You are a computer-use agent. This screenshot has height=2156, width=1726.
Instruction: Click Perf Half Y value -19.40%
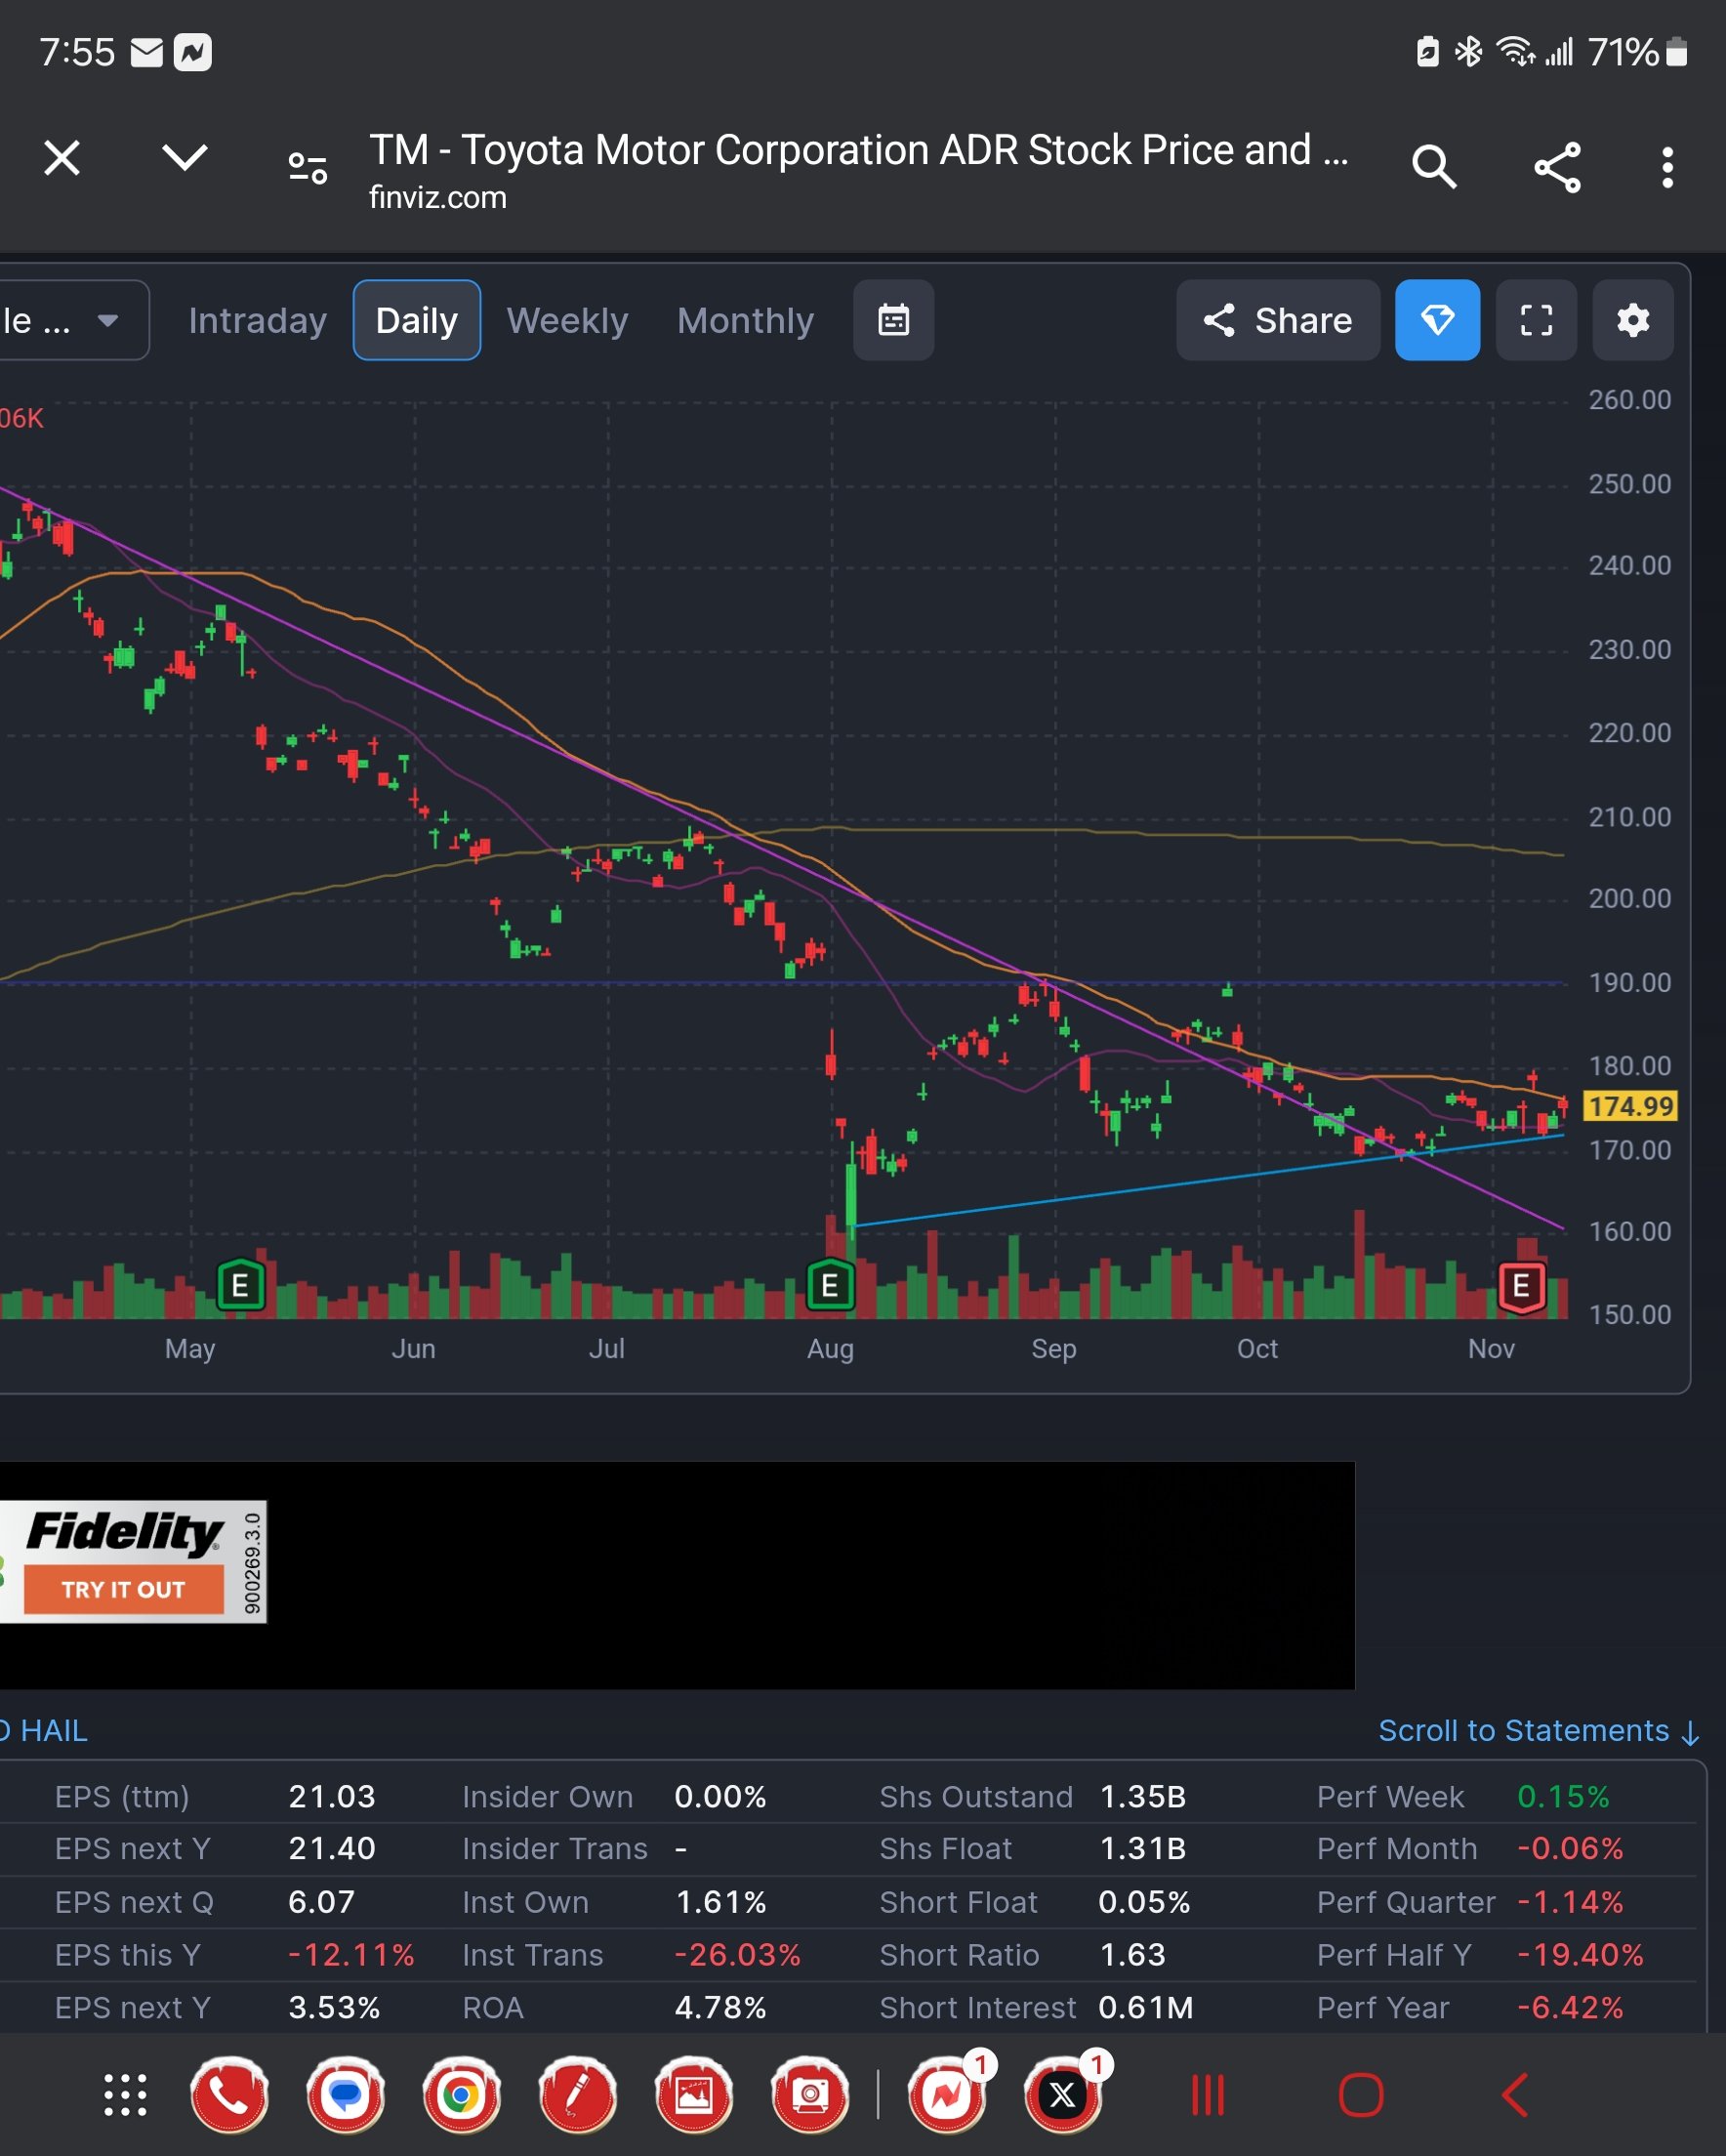1580,1955
